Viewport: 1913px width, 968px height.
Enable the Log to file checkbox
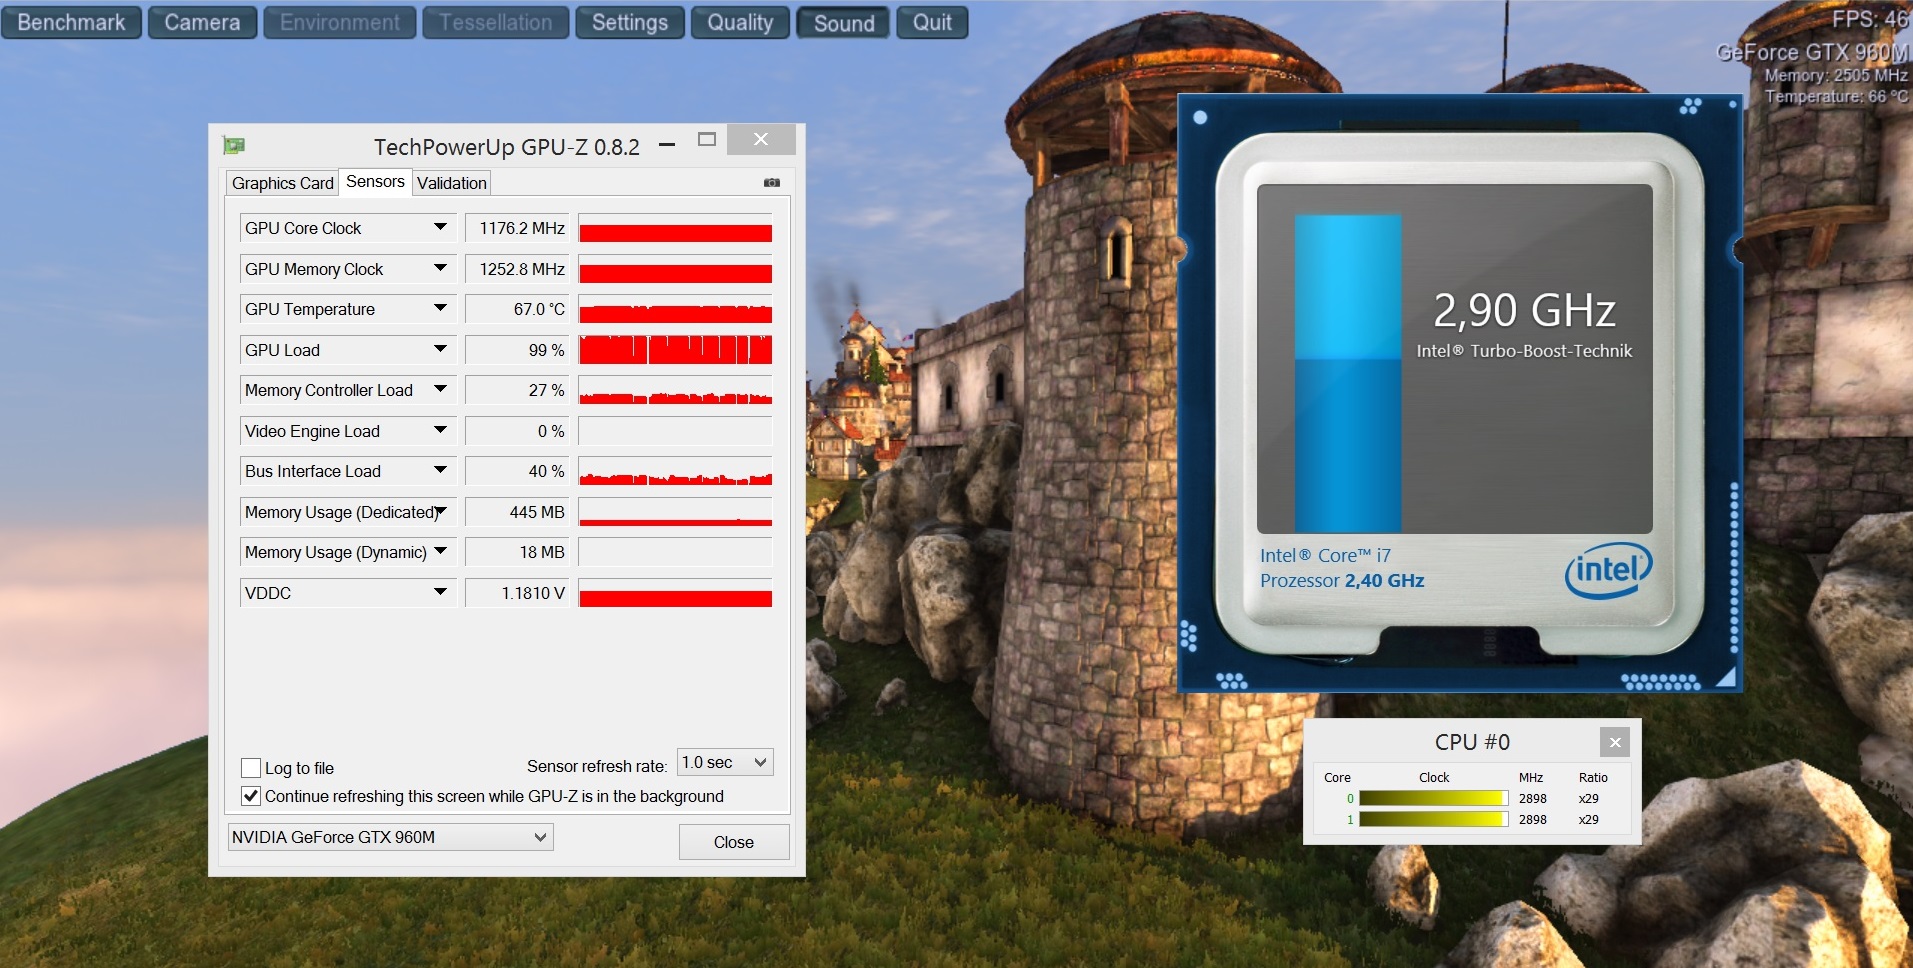(x=251, y=768)
